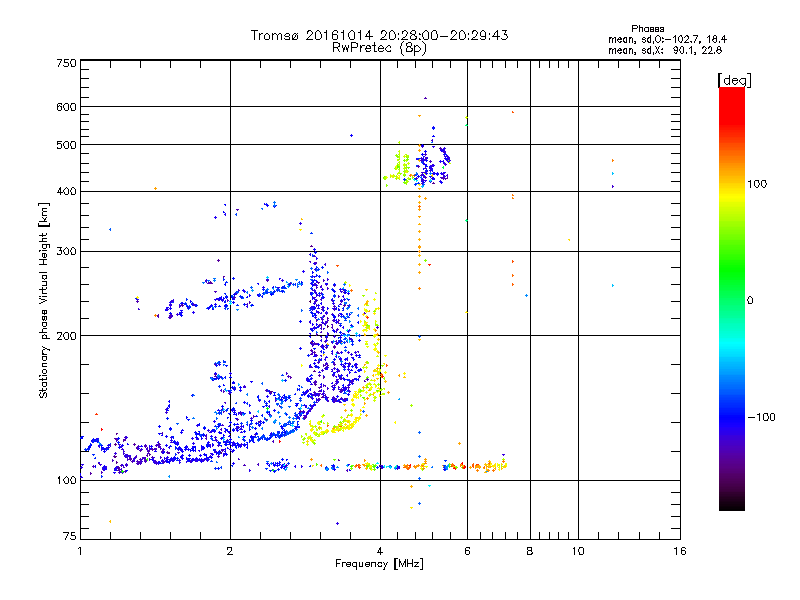
Task: Click the '[deg]' colorbar unit label
Action: [x=734, y=80]
